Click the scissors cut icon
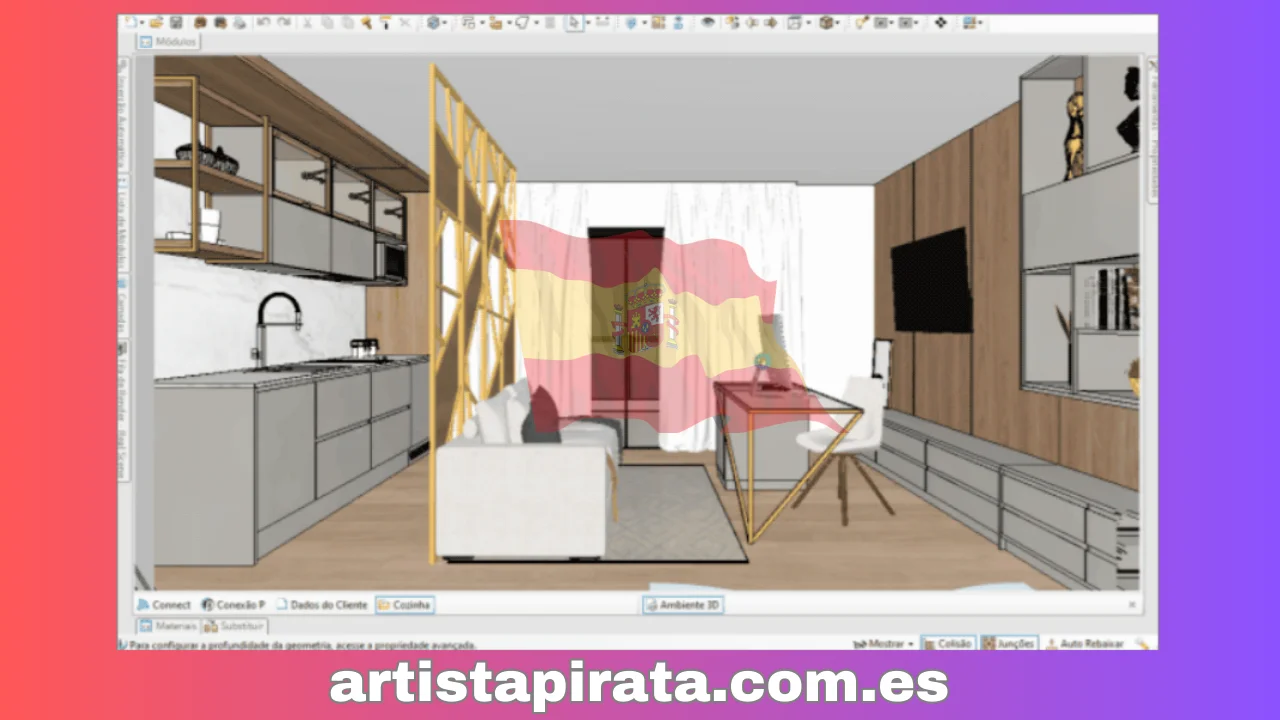This screenshot has height=720, width=1280. pyautogui.click(x=307, y=22)
